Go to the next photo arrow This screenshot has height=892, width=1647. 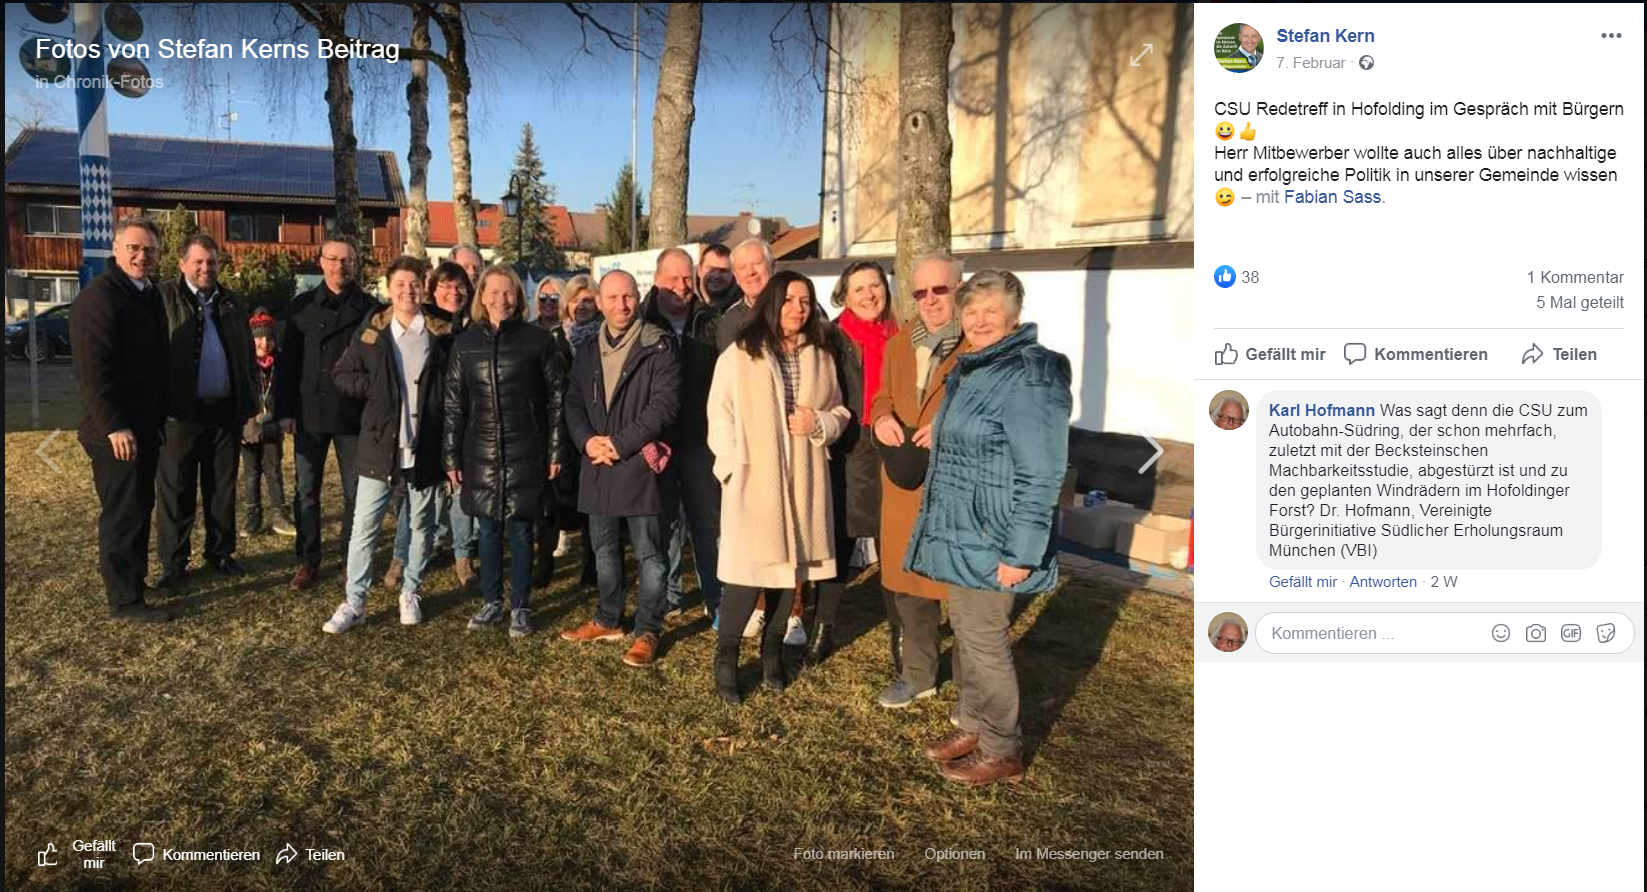coord(1151,453)
